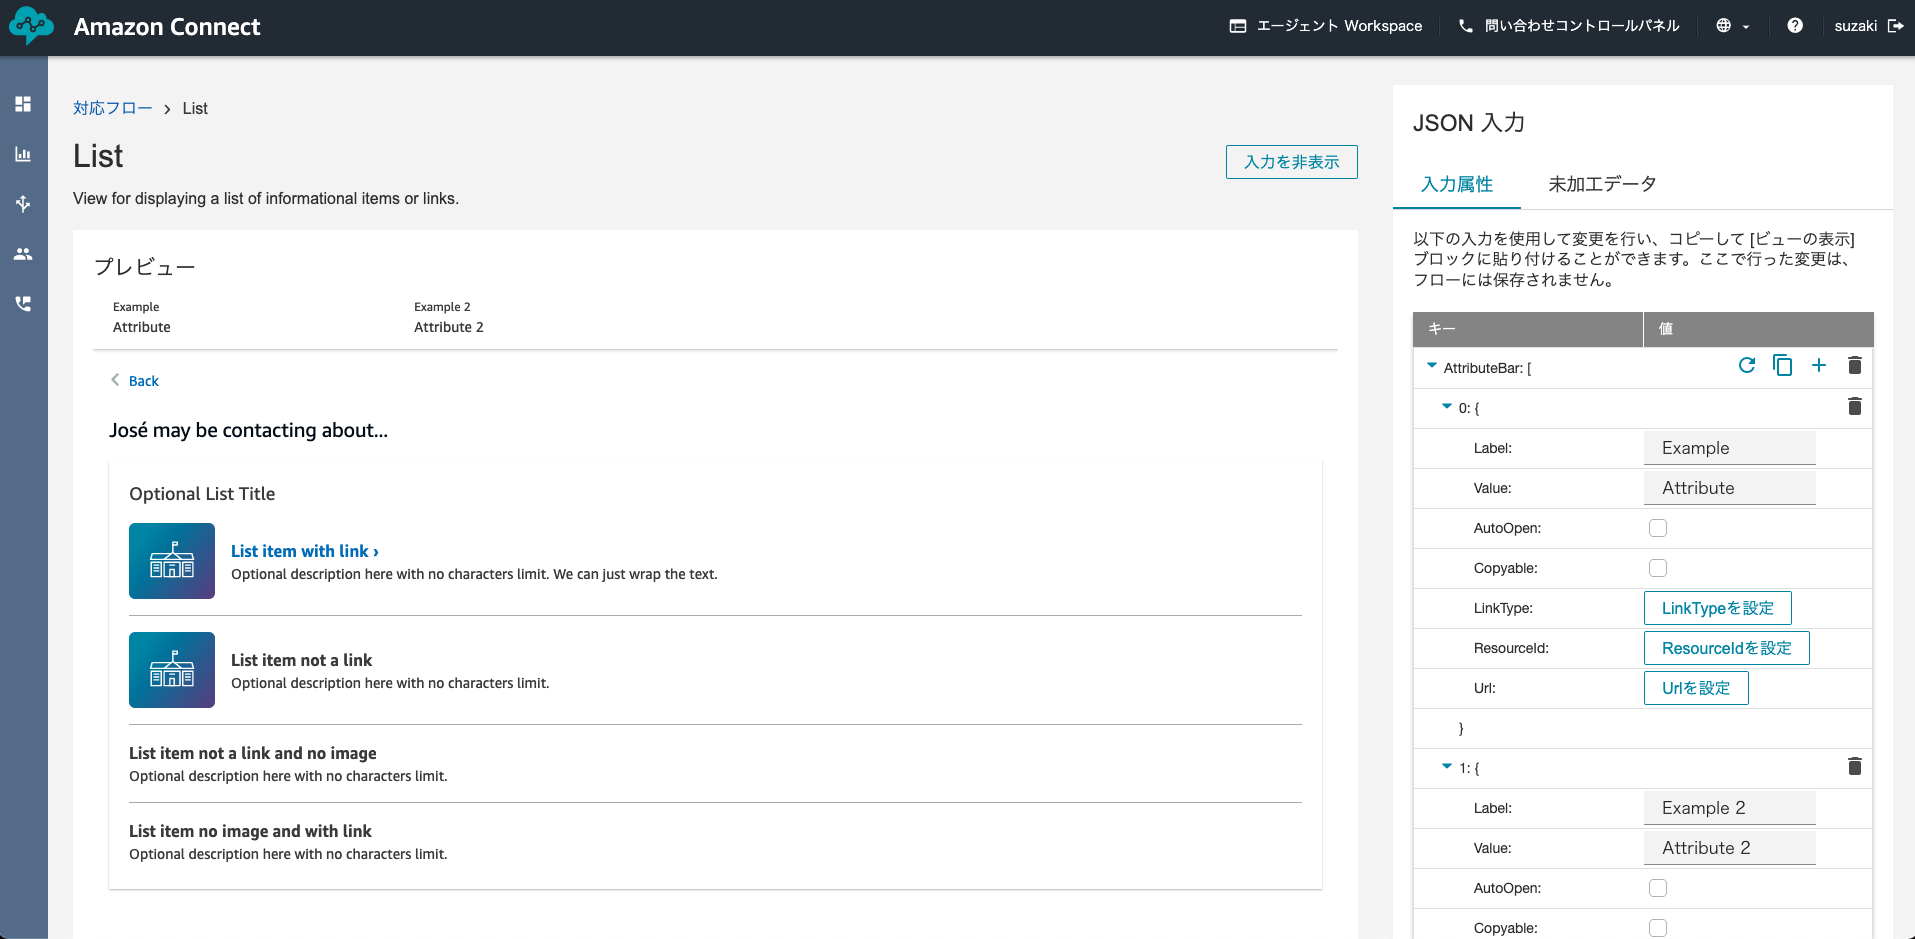Delete item 1 with its trash icon
The width and height of the screenshot is (1915, 939).
1854,766
